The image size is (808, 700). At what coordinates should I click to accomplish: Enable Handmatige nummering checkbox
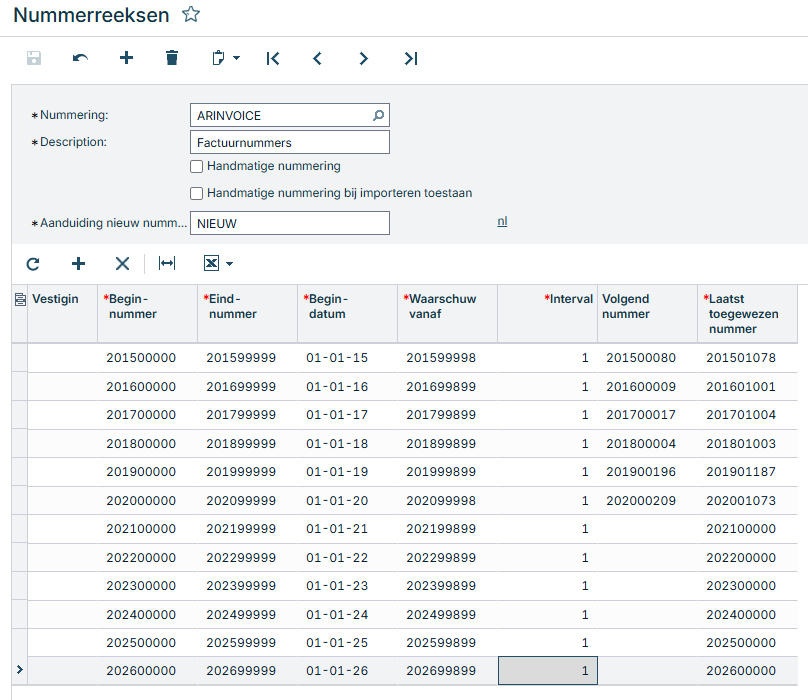pos(196,166)
